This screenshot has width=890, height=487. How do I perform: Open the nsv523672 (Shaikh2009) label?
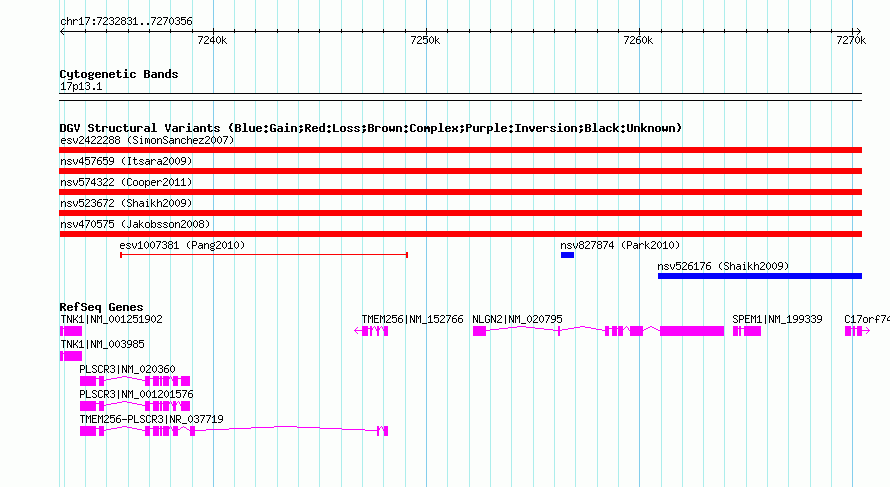126,203
